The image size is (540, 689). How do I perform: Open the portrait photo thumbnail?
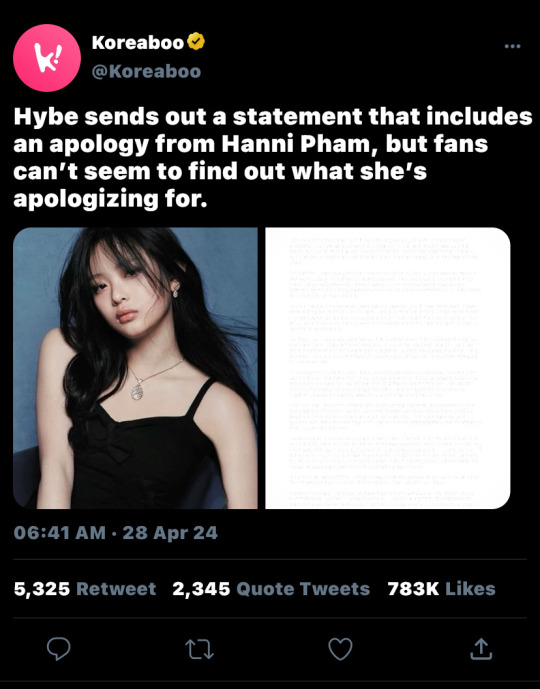[135, 368]
